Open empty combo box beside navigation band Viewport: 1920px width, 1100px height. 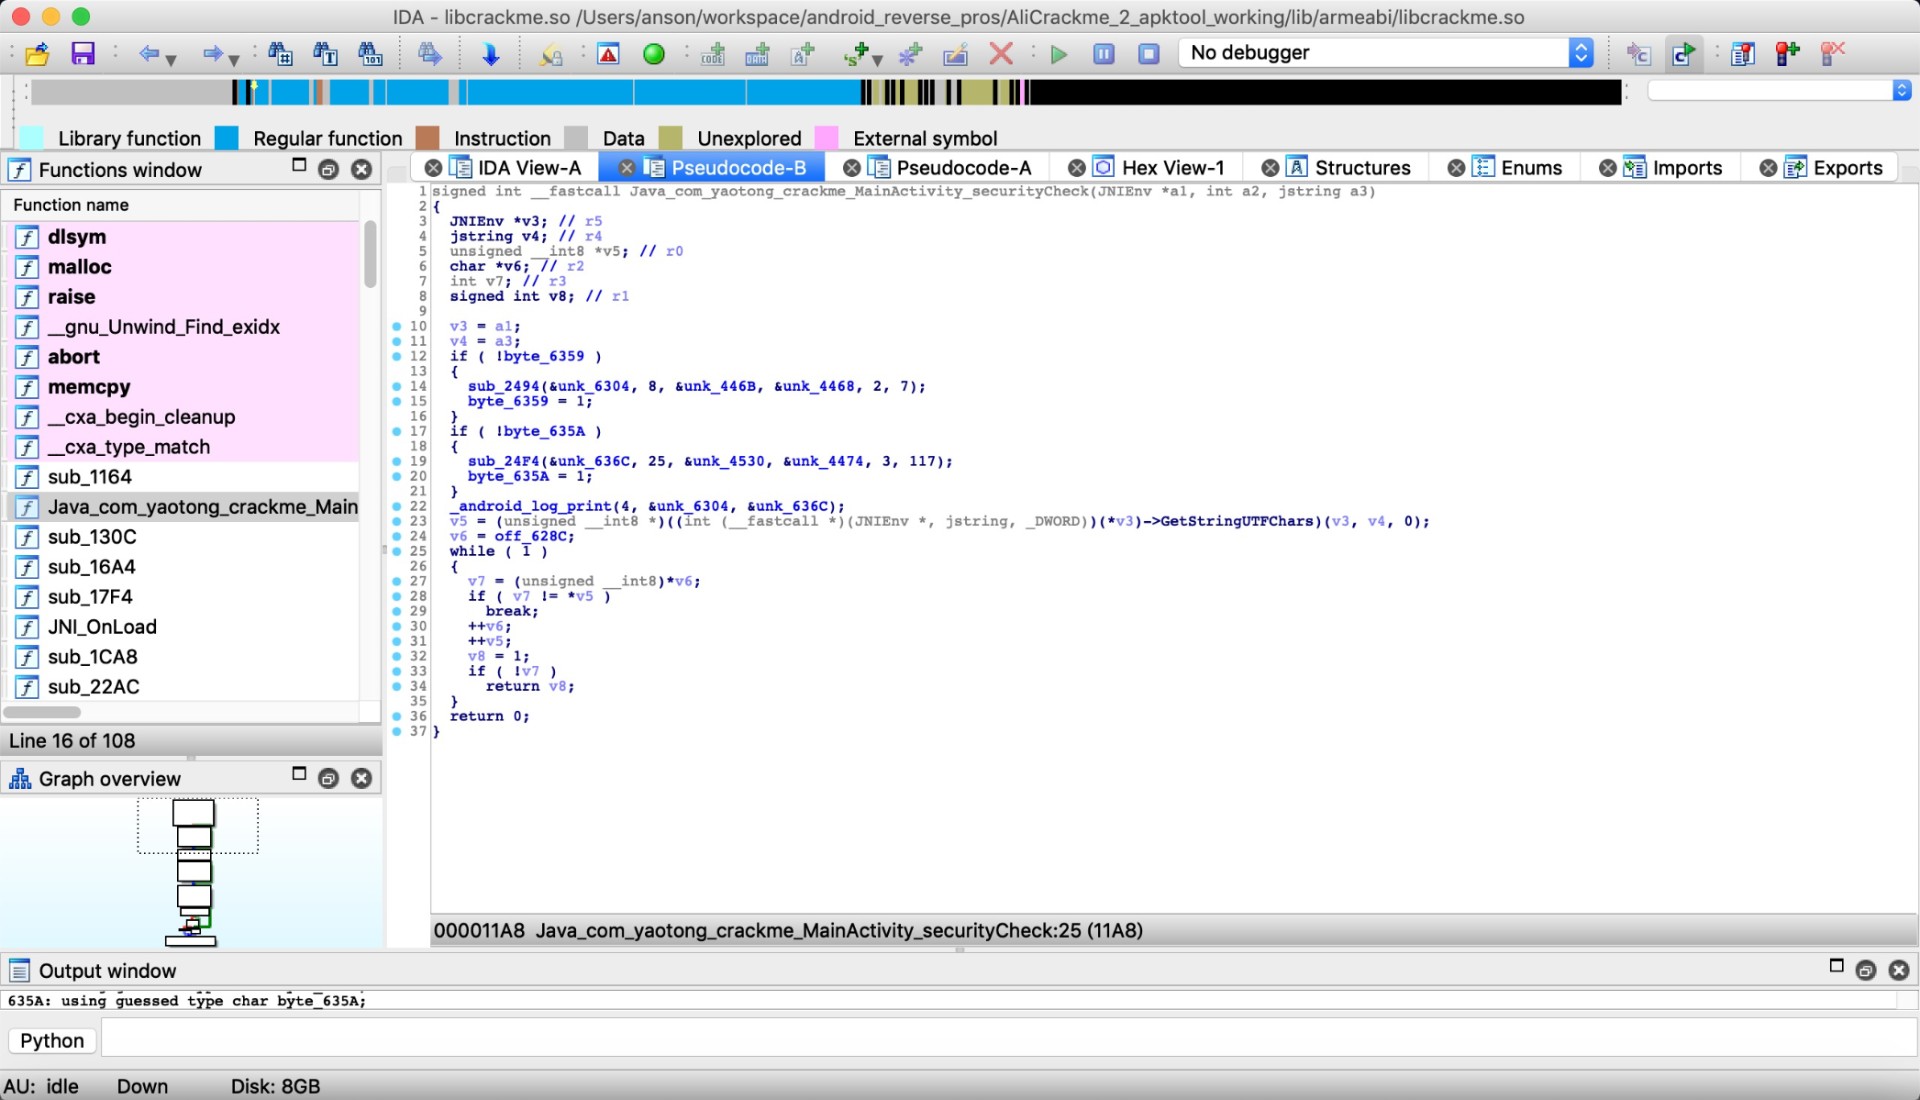coord(1901,91)
